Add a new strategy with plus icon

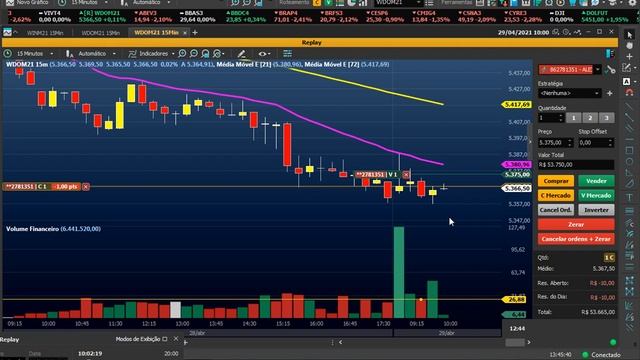[609, 93]
